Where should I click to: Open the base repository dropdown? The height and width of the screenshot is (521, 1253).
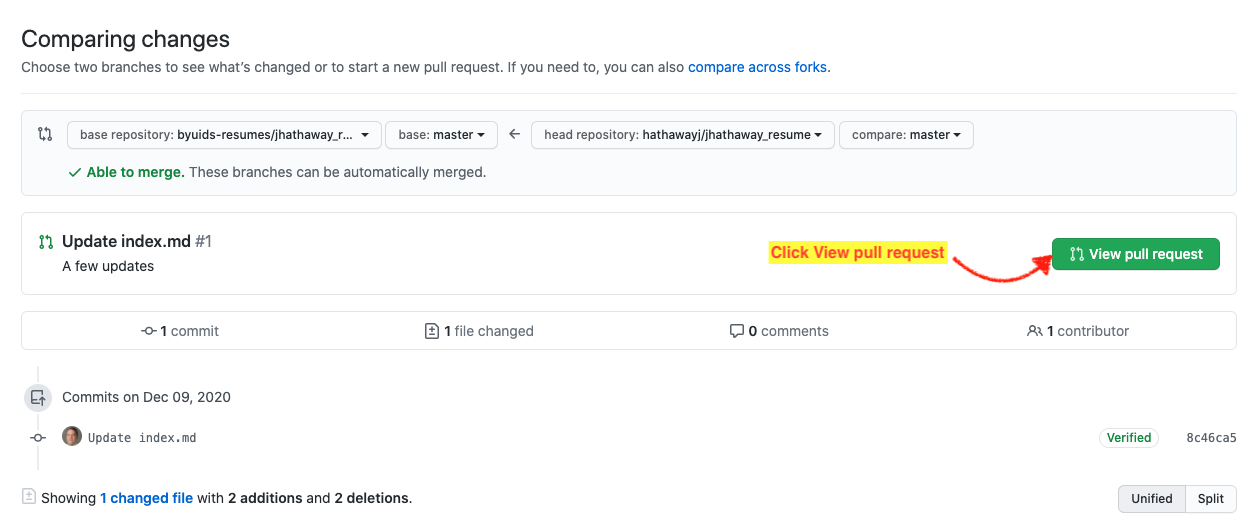[x=224, y=135]
